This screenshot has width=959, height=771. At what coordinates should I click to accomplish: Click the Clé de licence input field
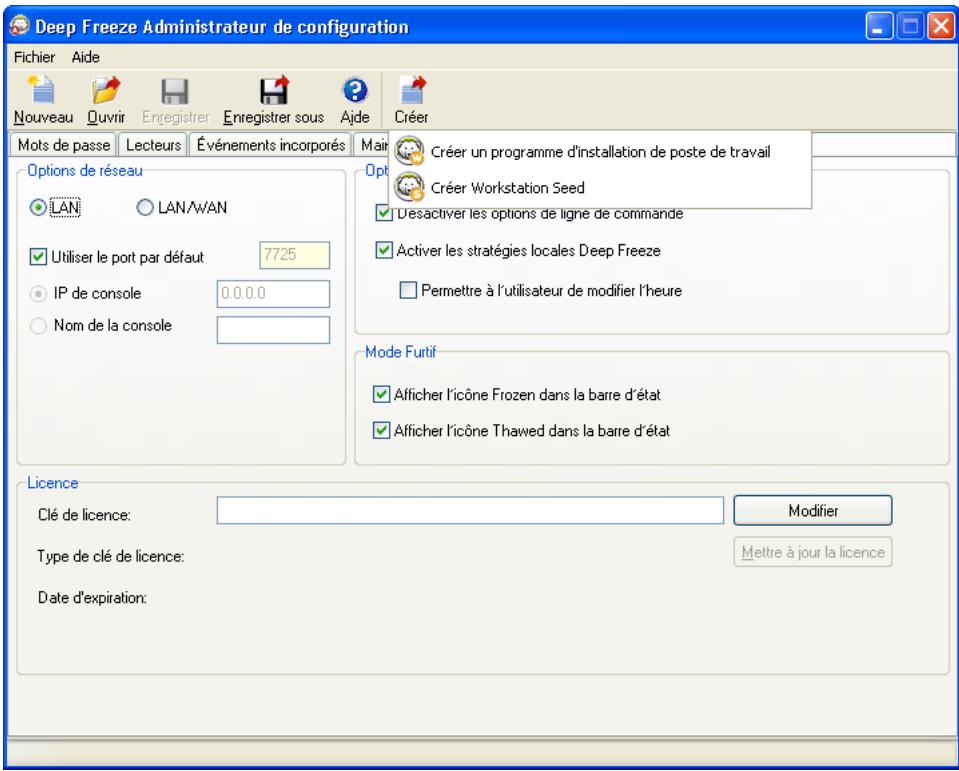[x=470, y=511]
